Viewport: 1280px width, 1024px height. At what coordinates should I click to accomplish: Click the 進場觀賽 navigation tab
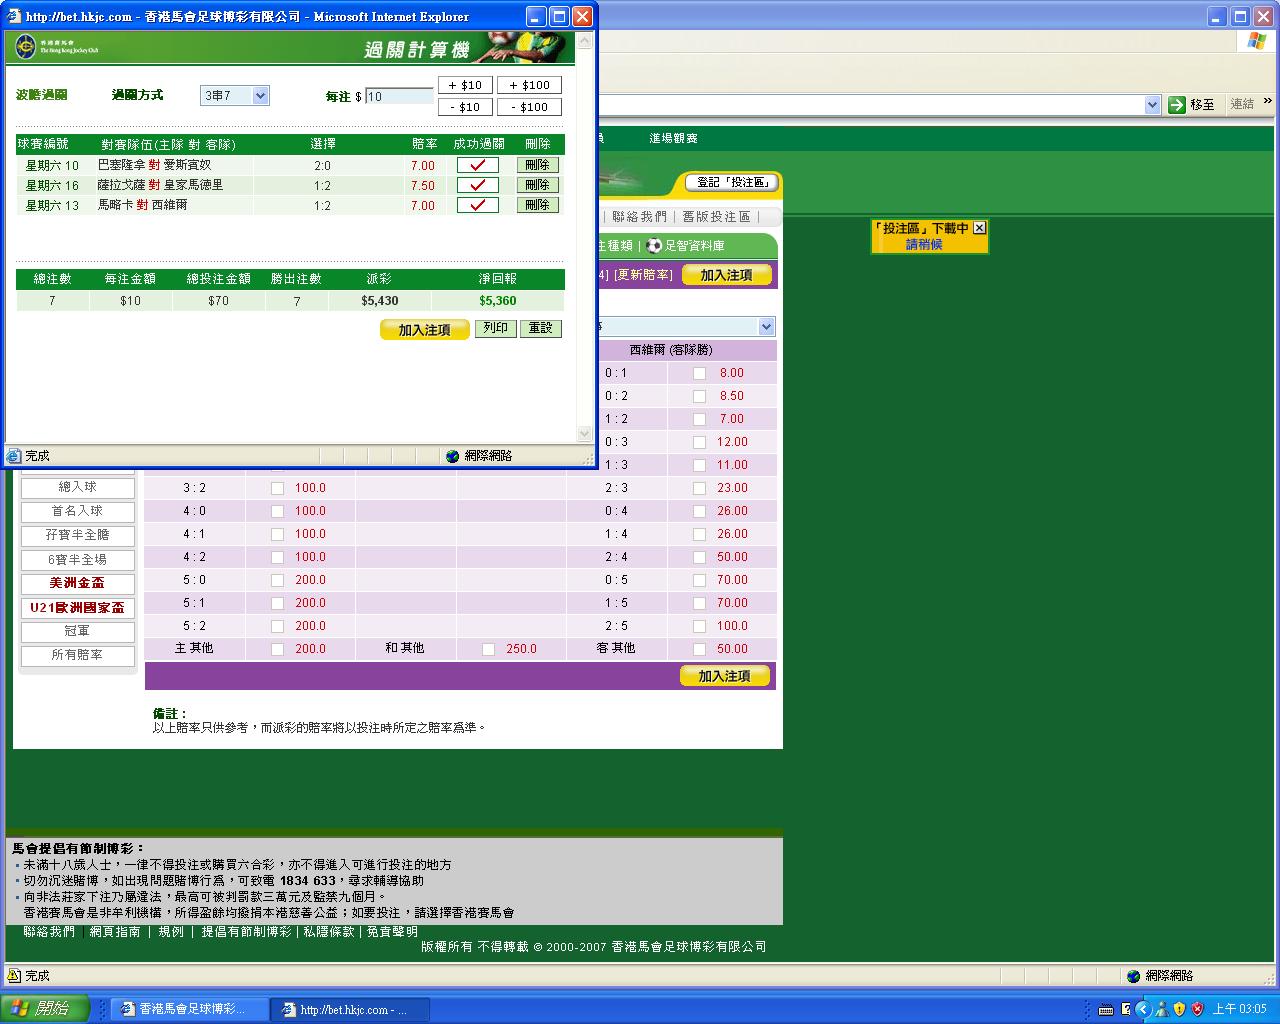[673, 138]
